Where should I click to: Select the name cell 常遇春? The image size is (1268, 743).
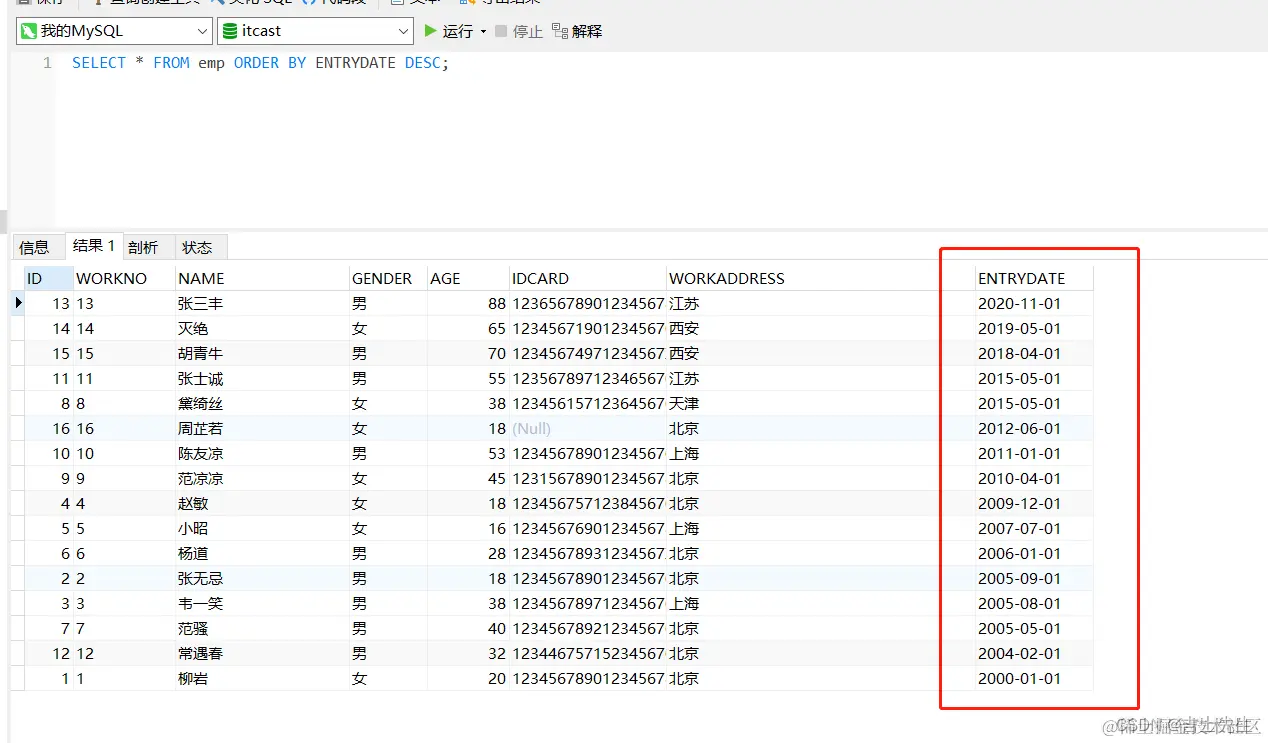coord(262,653)
